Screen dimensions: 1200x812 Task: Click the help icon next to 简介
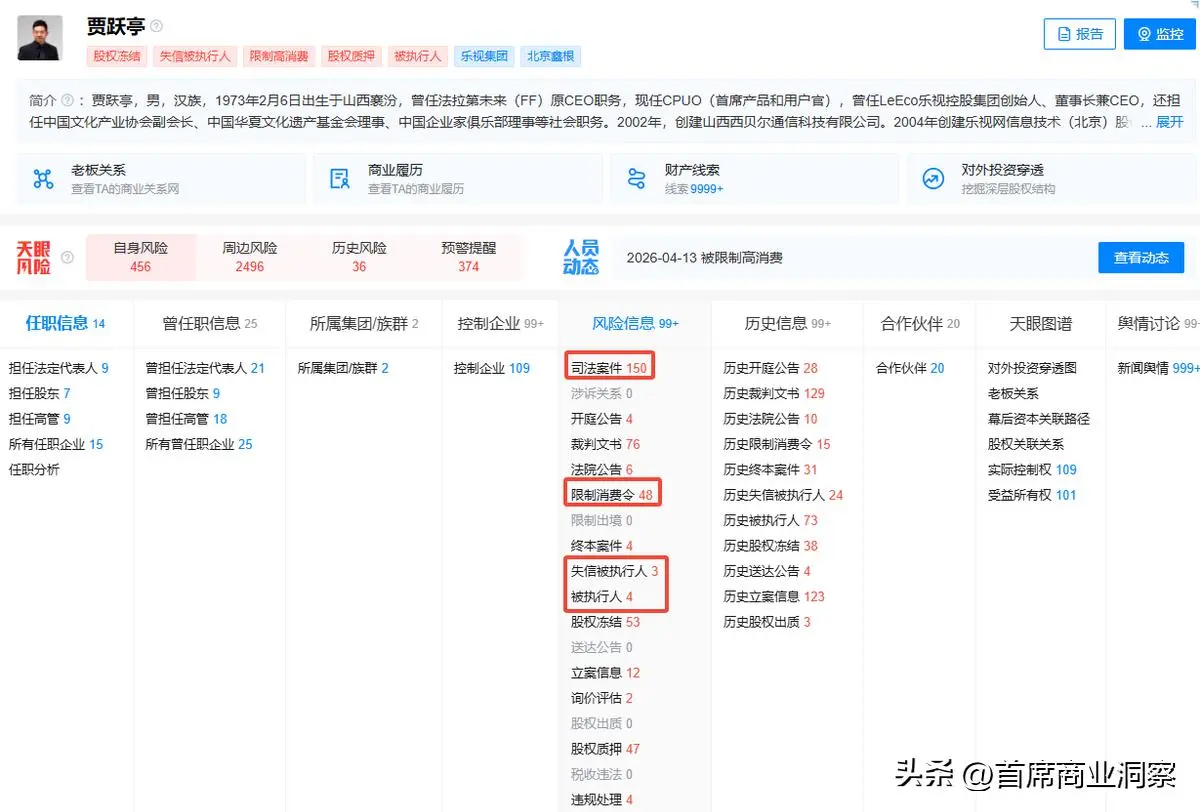coord(68,100)
